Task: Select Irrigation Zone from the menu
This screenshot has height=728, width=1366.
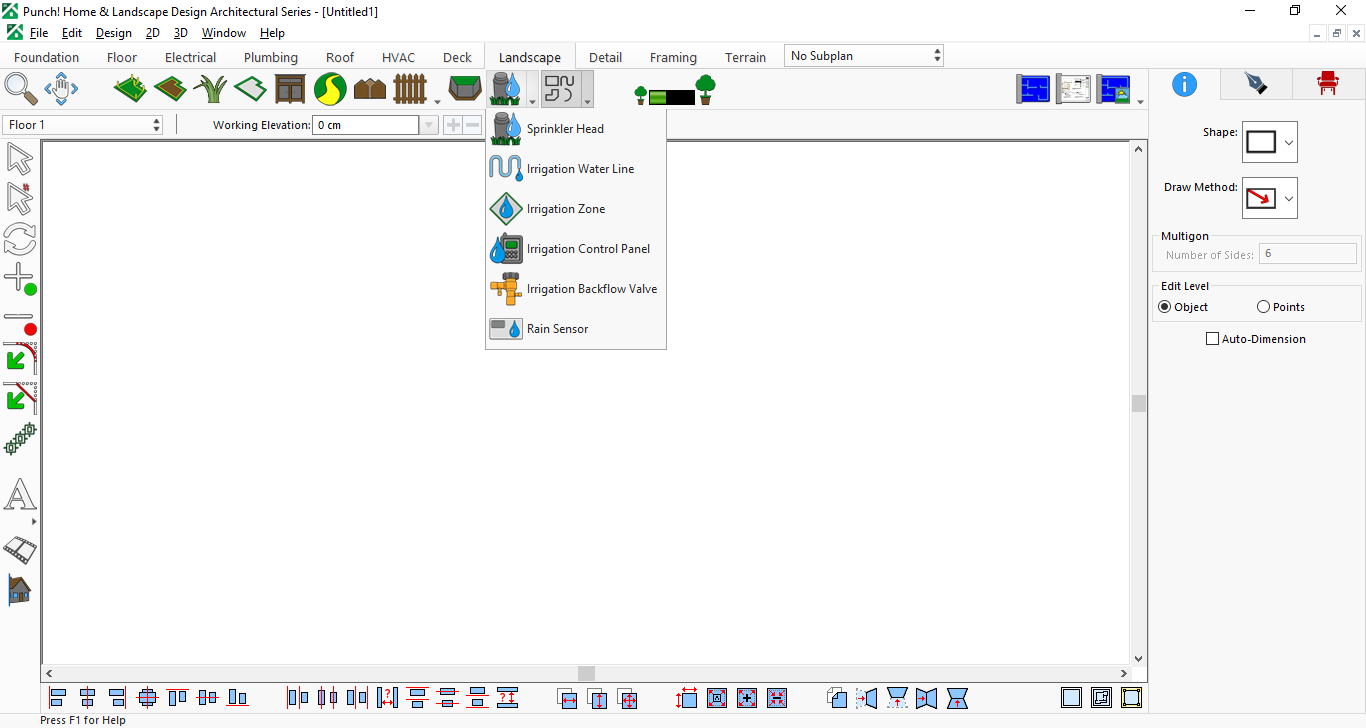Action: point(576,209)
